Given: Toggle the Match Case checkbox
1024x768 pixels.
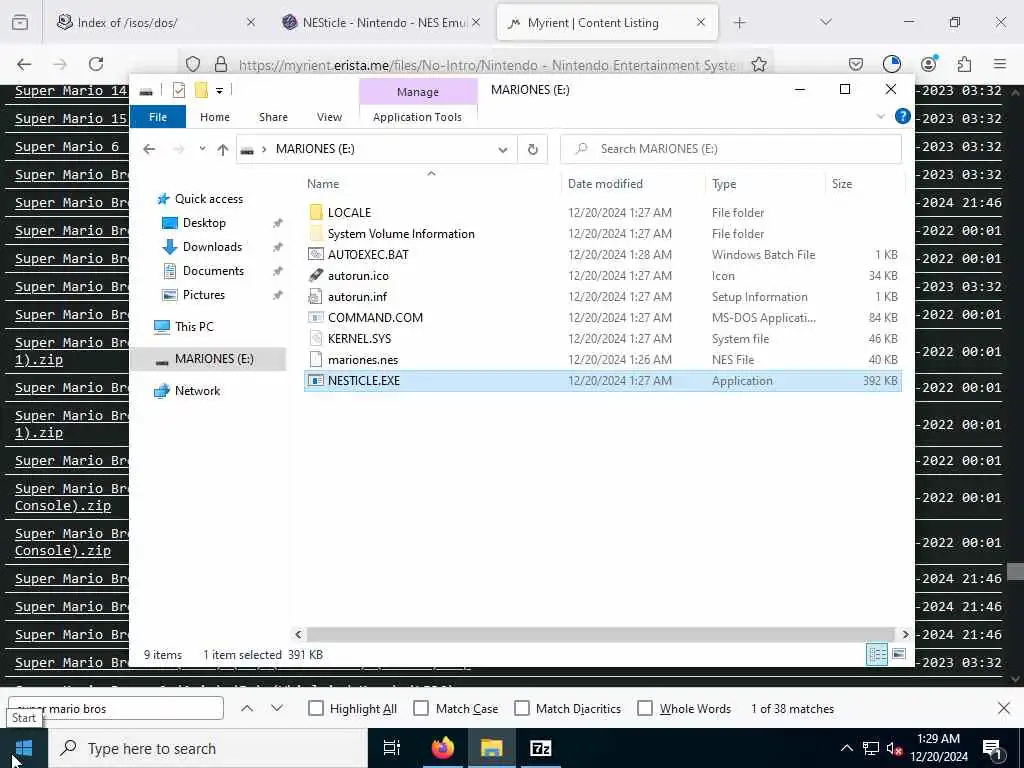Looking at the screenshot, I should pyautogui.click(x=421, y=709).
